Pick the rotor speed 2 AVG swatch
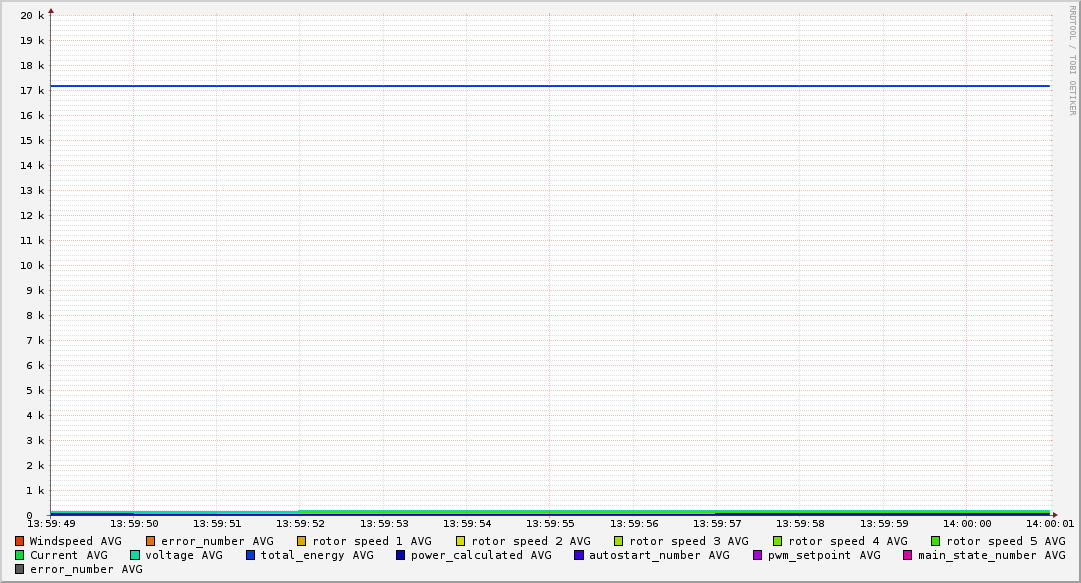 click(x=461, y=541)
